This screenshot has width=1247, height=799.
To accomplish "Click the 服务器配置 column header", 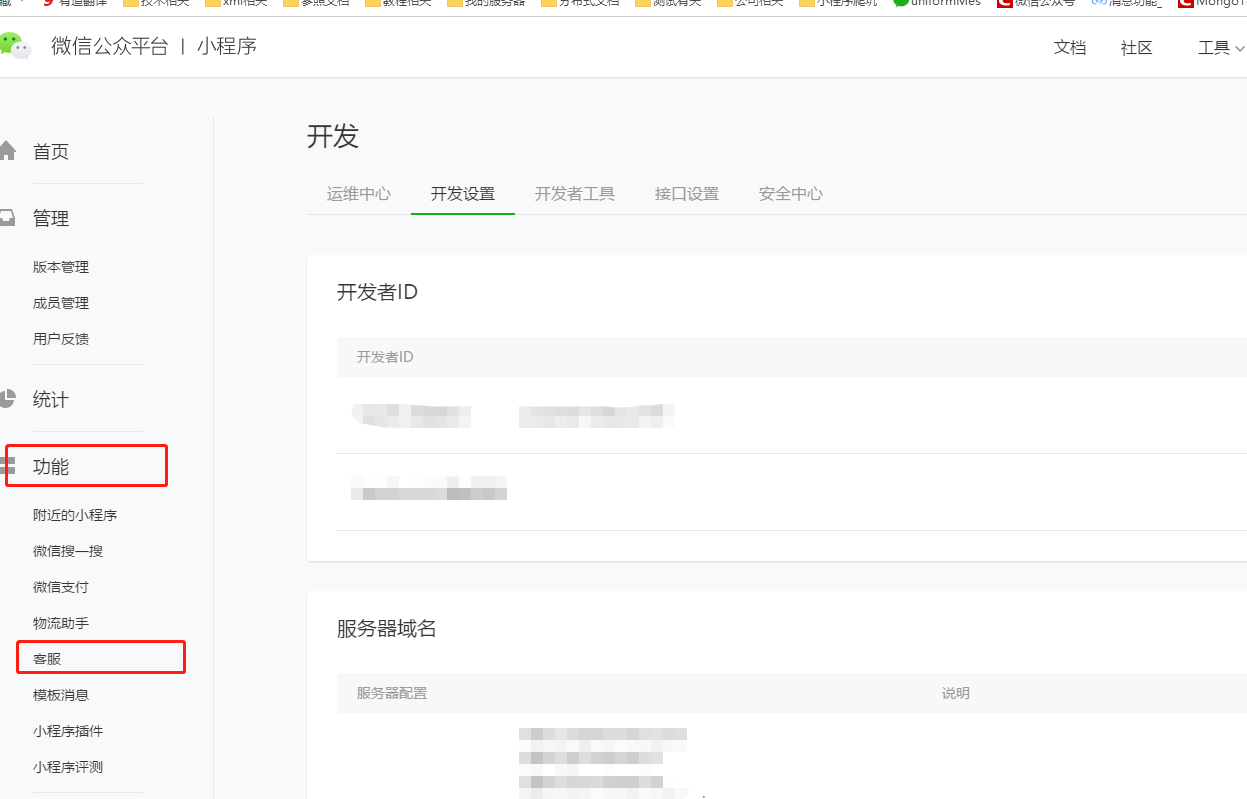I will tap(392, 693).
